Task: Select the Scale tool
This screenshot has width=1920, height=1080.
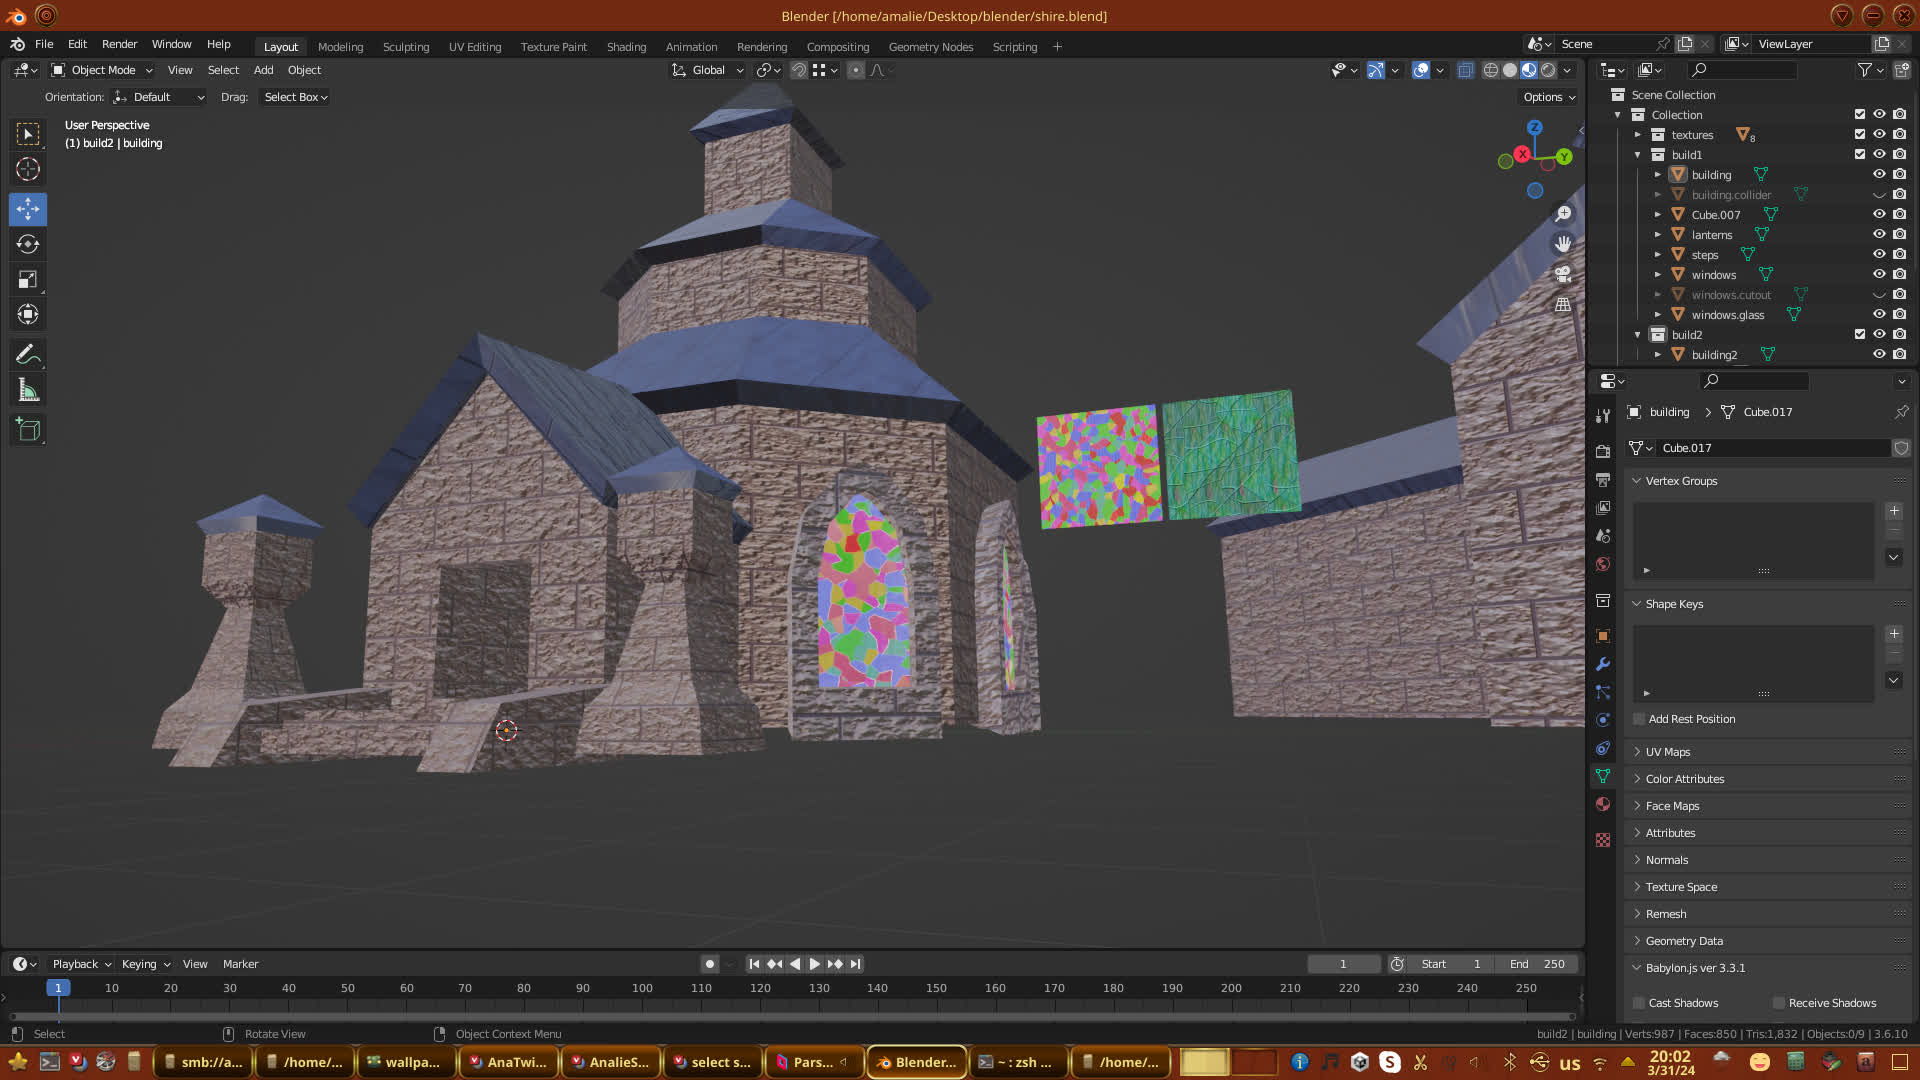Action: (x=28, y=280)
